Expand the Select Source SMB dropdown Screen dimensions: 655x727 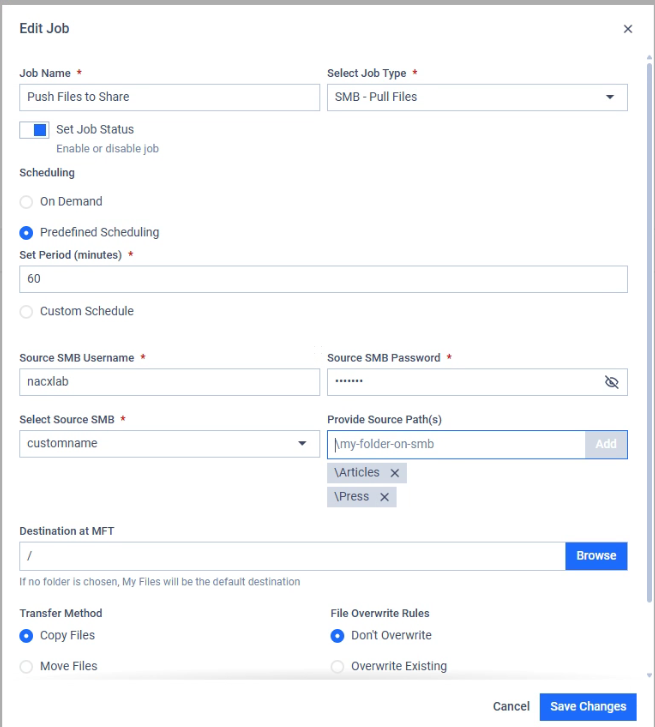[170, 444]
